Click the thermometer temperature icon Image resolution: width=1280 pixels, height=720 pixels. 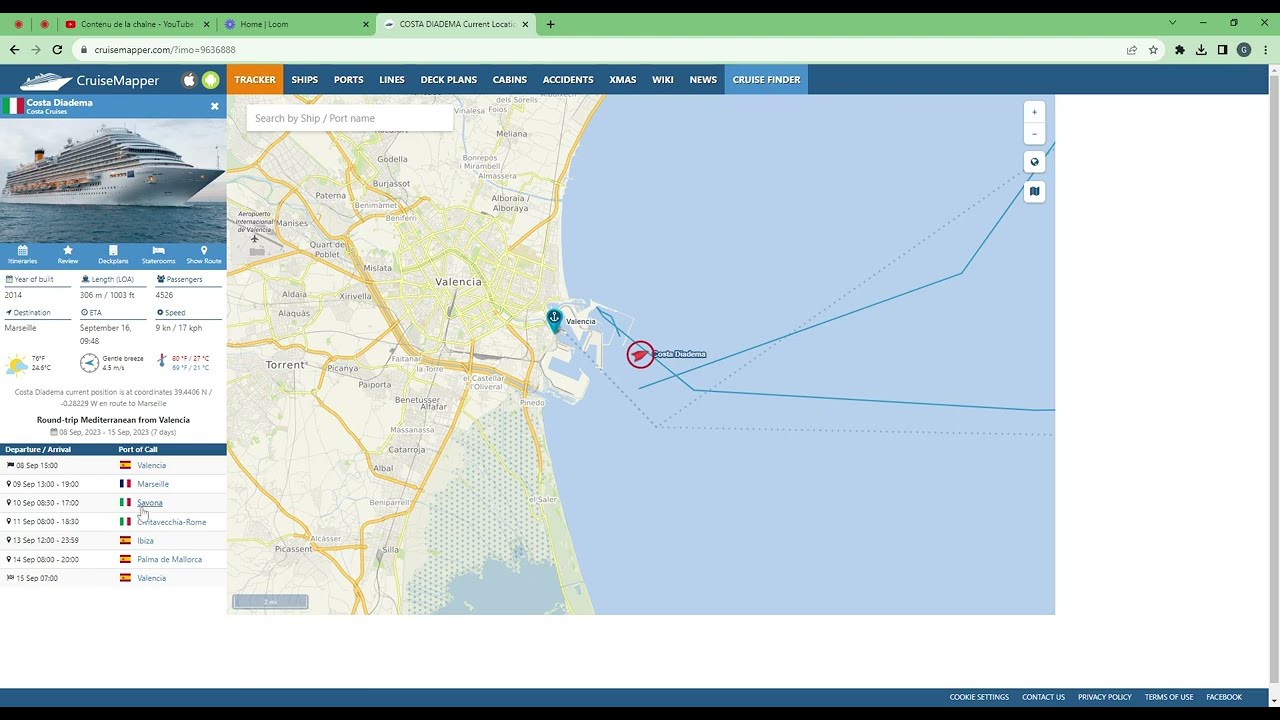tap(162, 361)
